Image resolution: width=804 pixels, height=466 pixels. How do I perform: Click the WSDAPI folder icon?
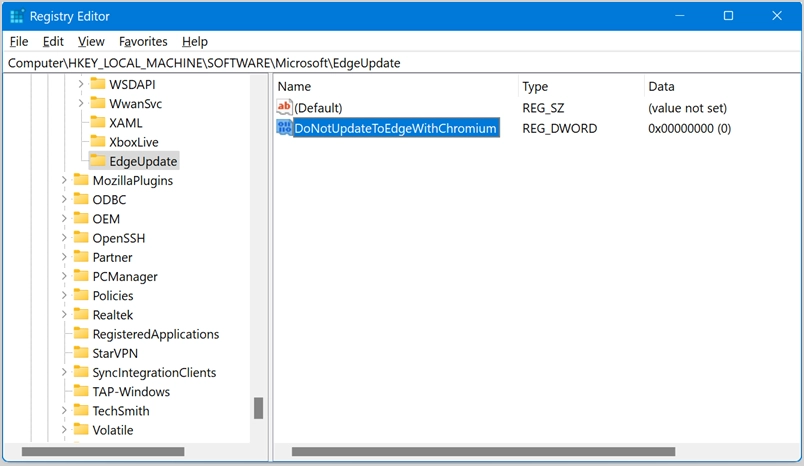coord(97,84)
